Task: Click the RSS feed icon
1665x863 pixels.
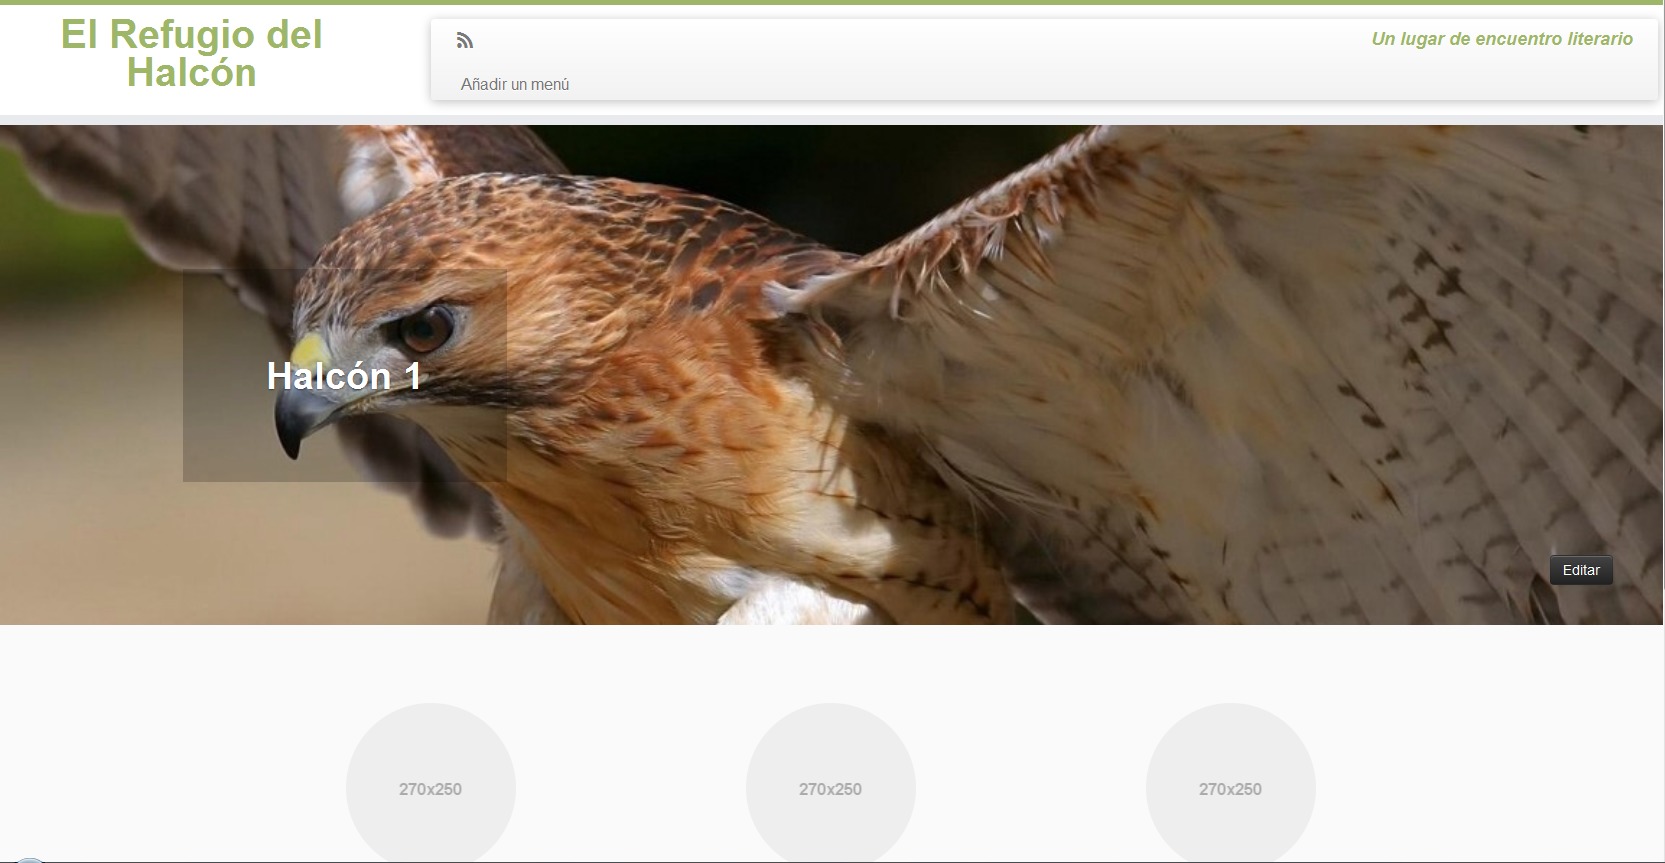Action: 465,41
